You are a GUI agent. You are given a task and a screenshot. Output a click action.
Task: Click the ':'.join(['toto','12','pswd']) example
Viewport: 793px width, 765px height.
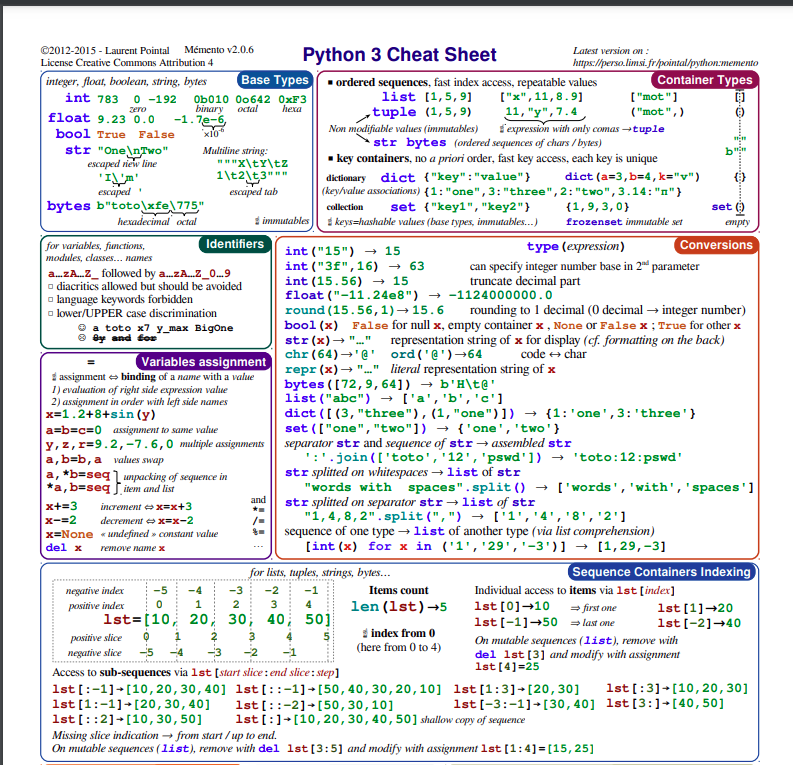point(493,458)
